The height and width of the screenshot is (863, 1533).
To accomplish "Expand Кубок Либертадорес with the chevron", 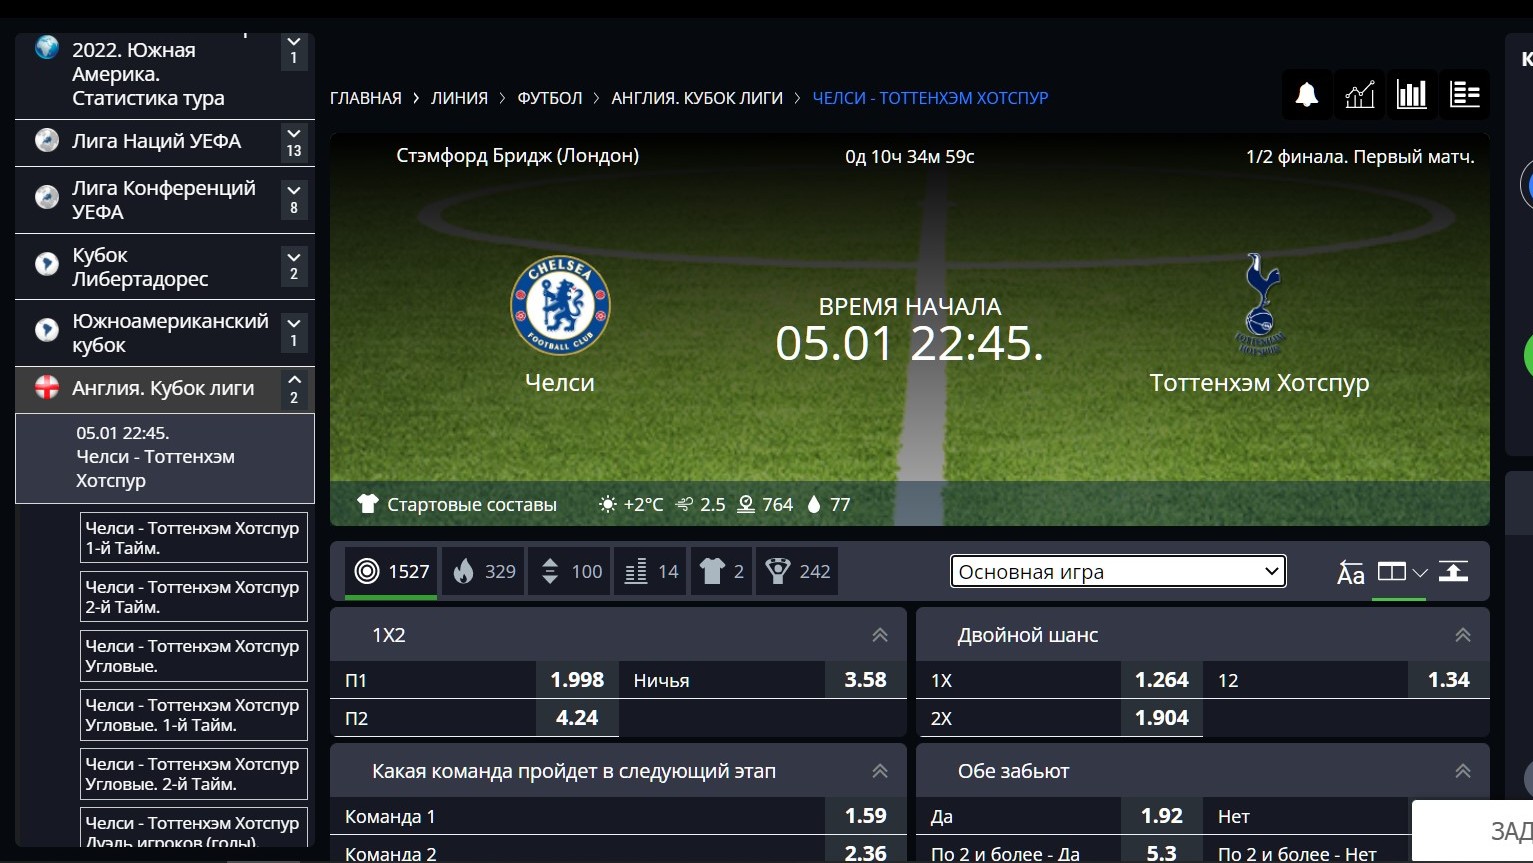I will (x=294, y=265).
